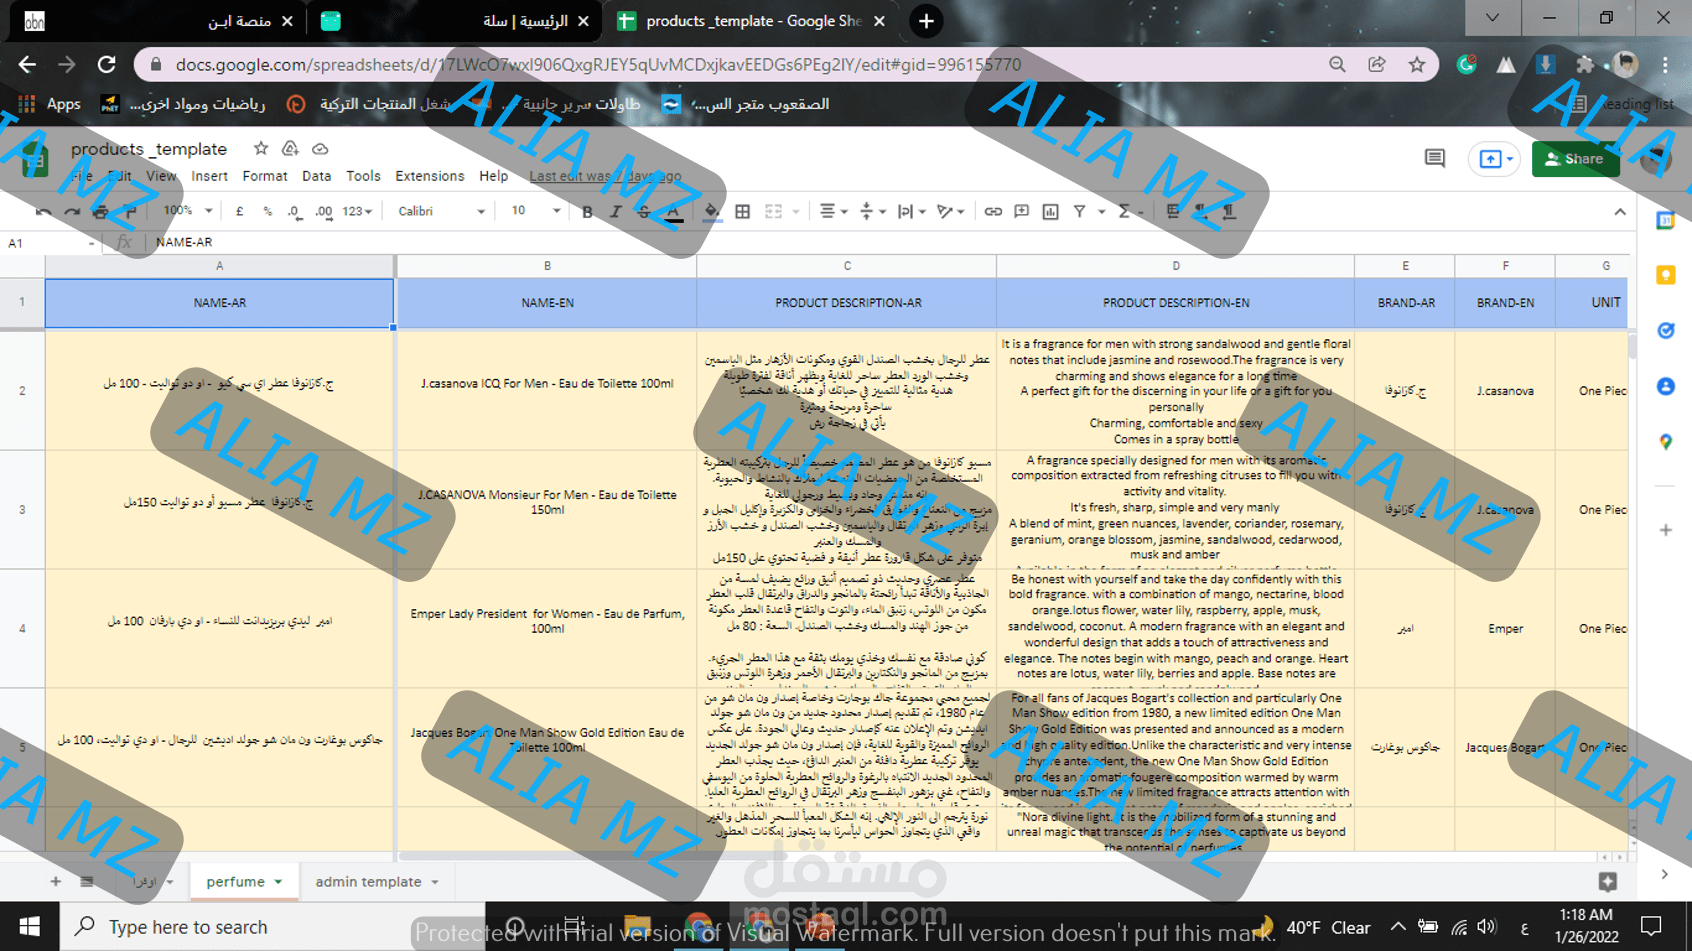Open the Borders tool
This screenshot has height=951, width=1692.
742,212
